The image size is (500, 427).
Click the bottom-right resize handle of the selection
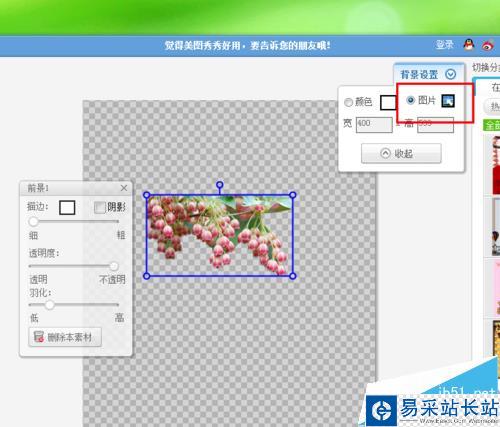pyautogui.click(x=293, y=276)
